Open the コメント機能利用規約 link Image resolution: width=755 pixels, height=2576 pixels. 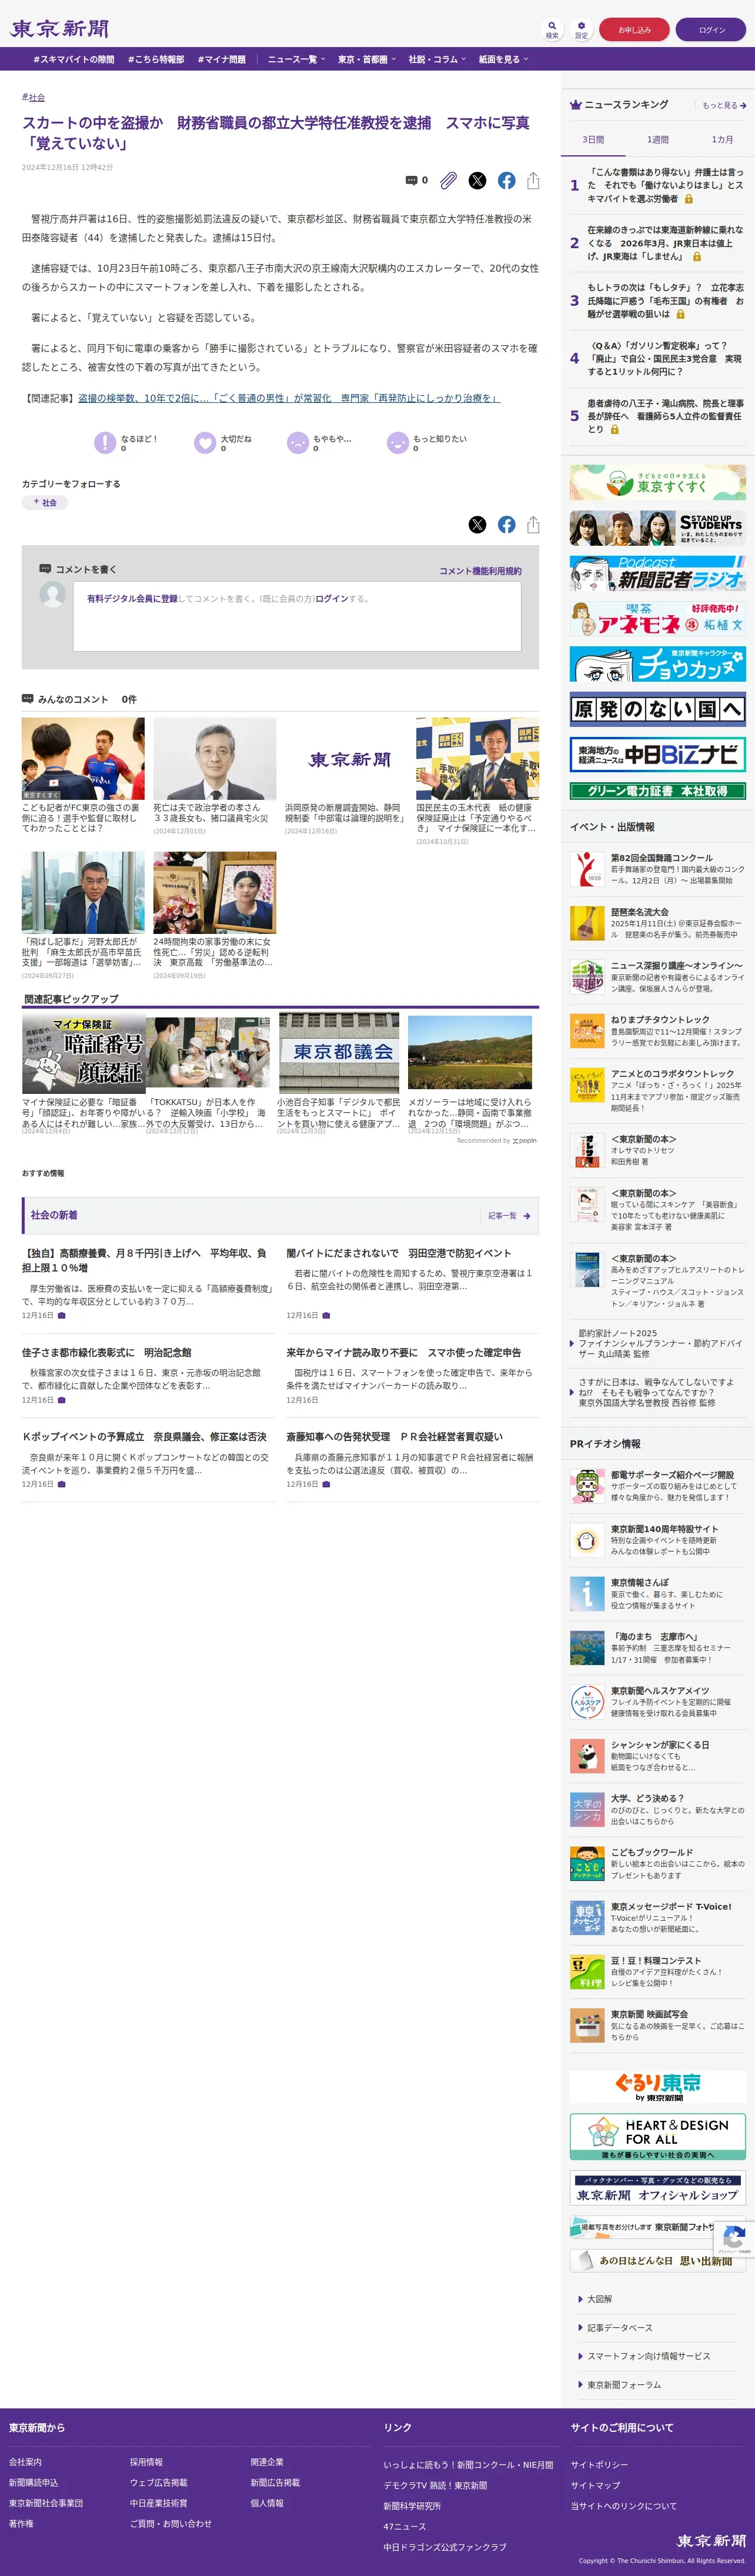tap(480, 571)
